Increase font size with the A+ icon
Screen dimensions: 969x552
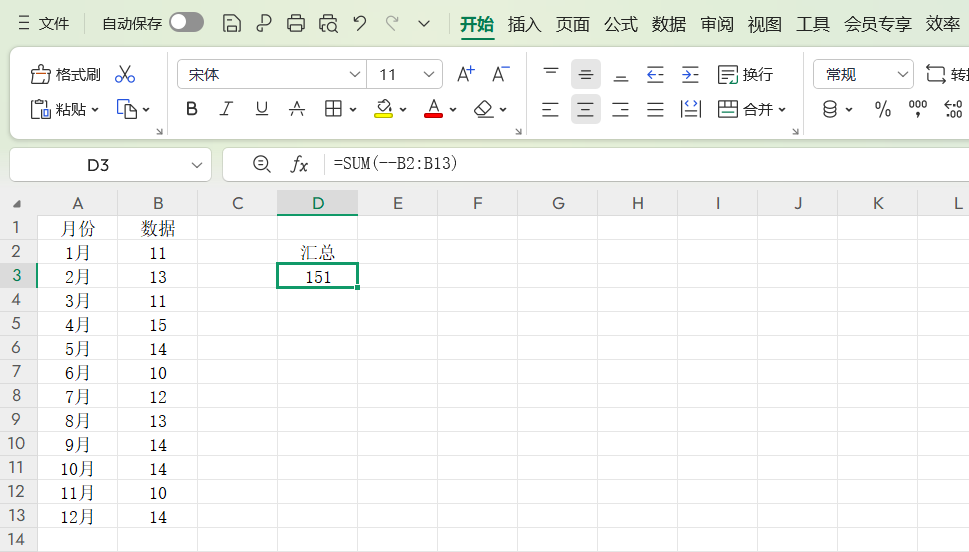click(x=465, y=74)
